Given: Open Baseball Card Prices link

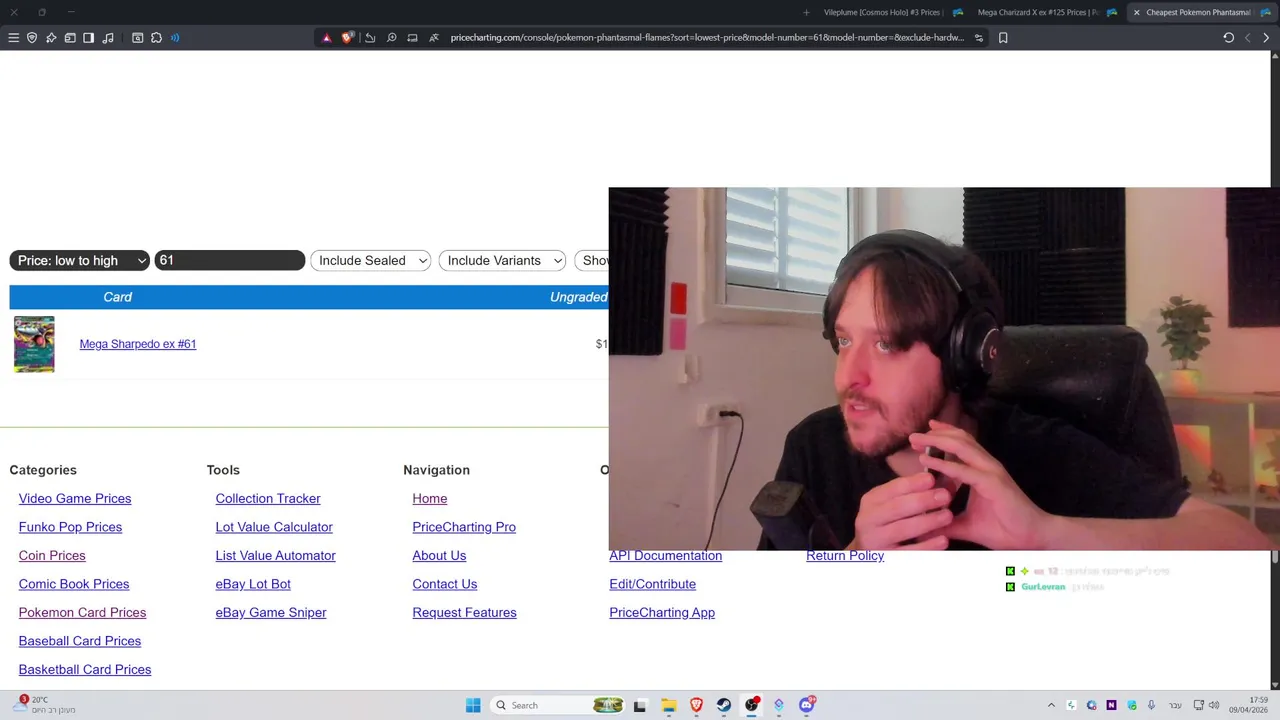Looking at the screenshot, I should (x=80, y=641).
